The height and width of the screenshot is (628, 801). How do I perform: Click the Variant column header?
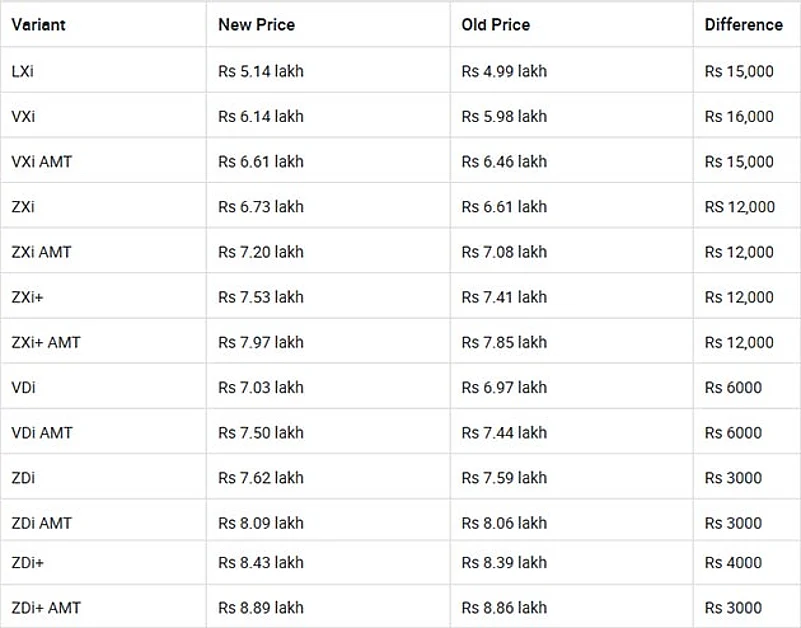pos(38,25)
